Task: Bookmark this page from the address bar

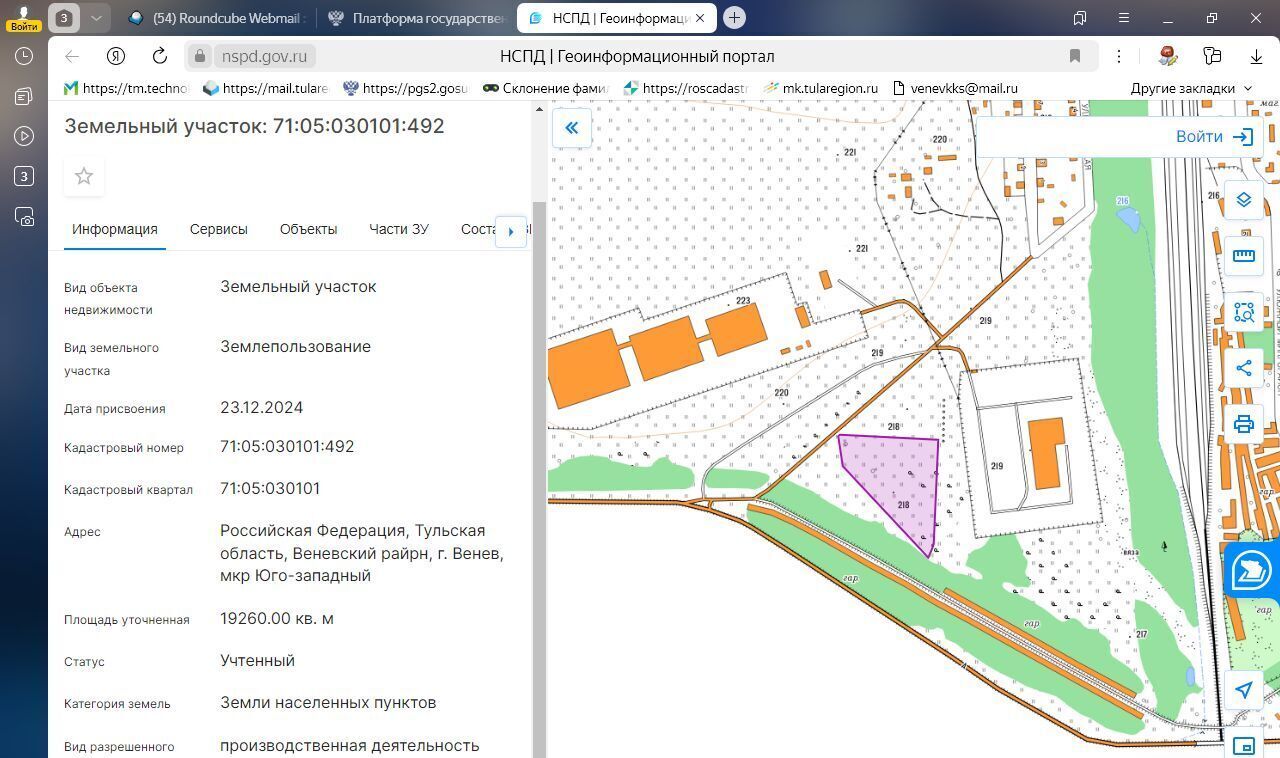Action: [x=1075, y=56]
